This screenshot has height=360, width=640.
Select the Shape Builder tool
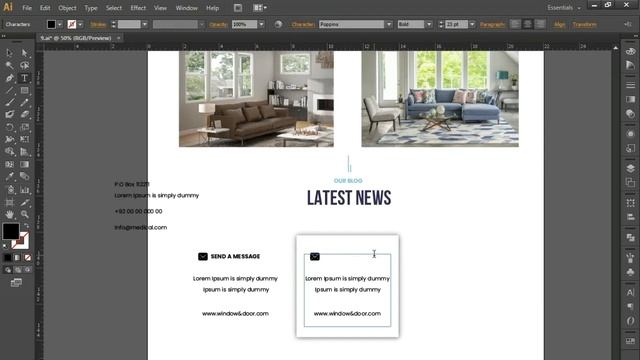tap(9, 152)
